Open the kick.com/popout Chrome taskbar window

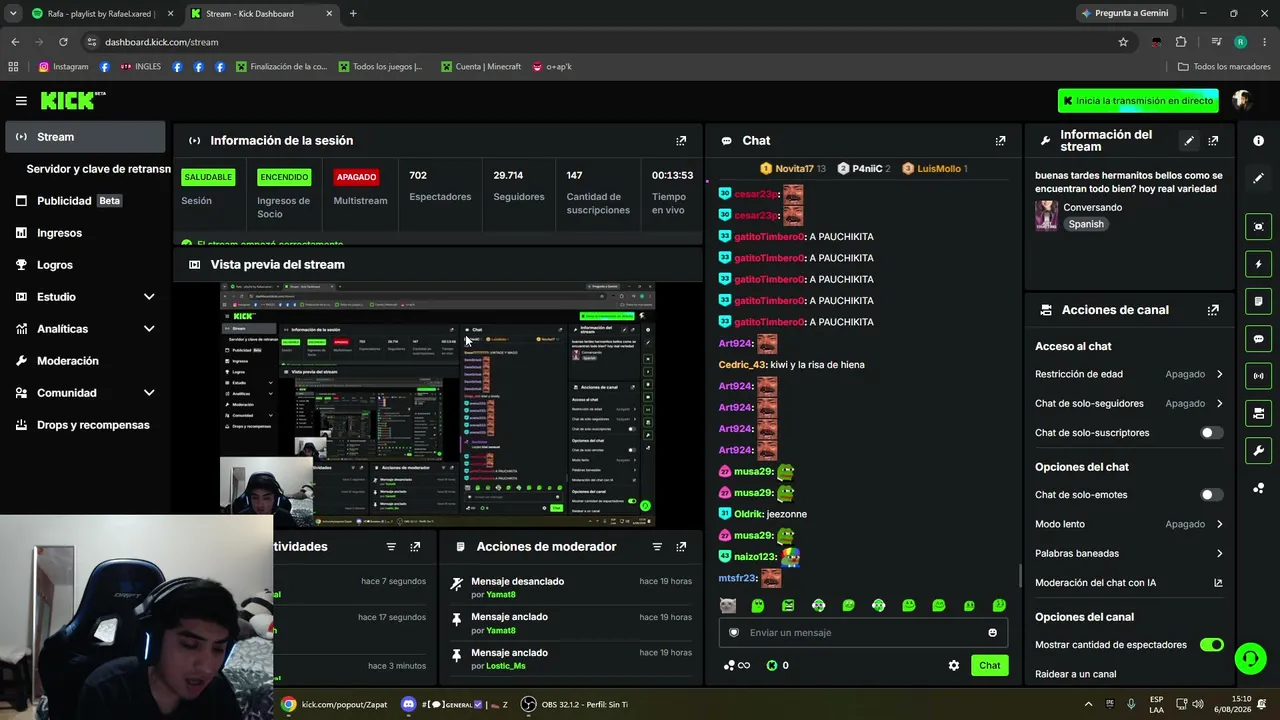point(335,705)
